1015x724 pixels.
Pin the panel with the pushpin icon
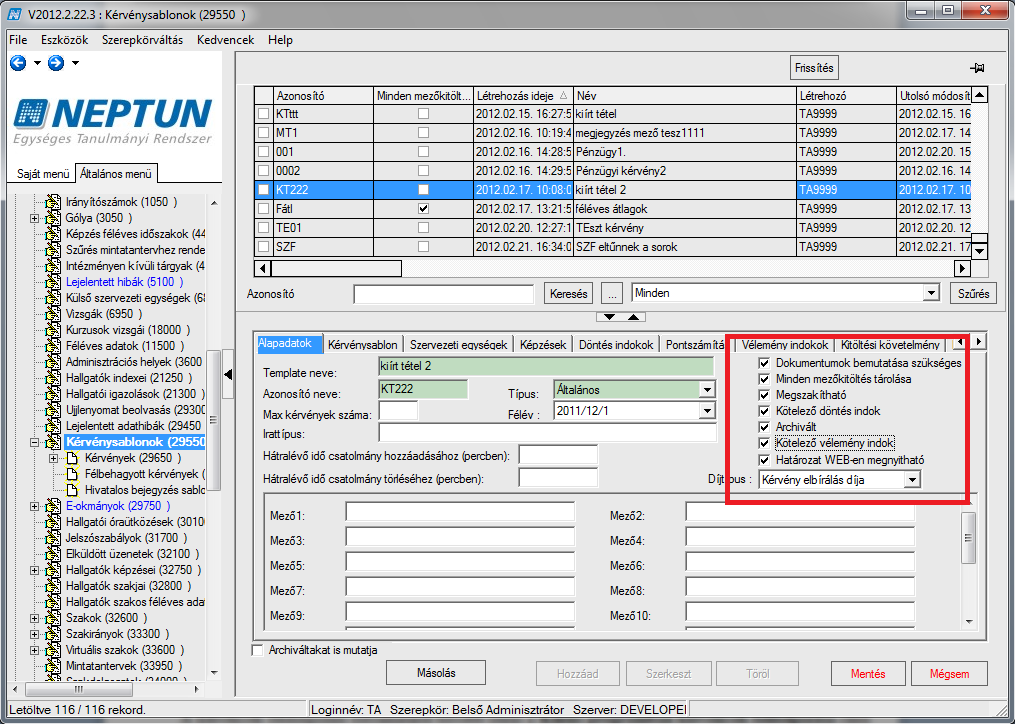coord(977,68)
